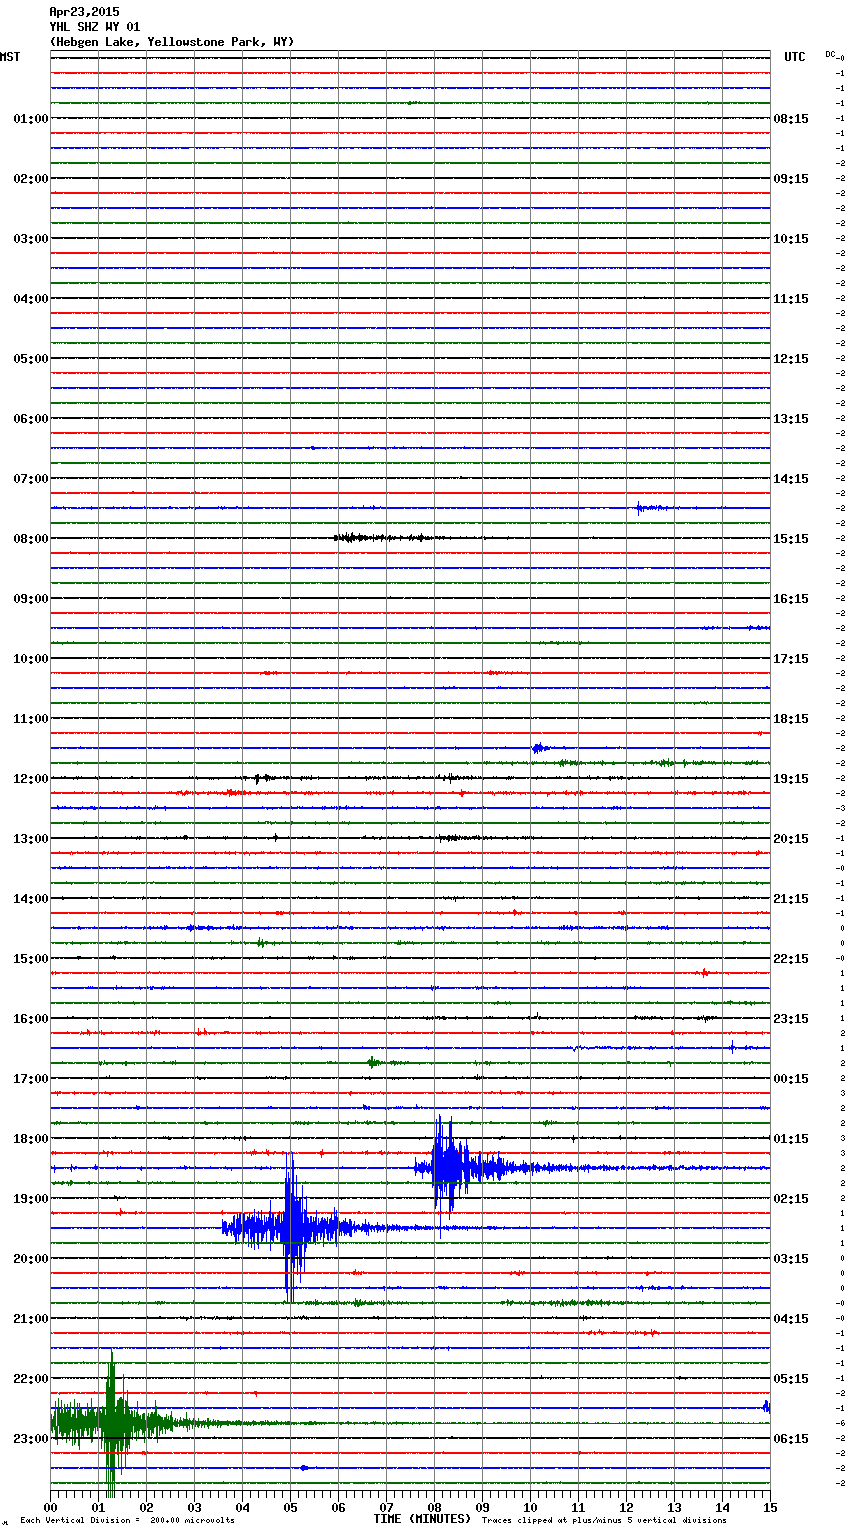Click the 23:15 UTC time label

[791, 1018]
